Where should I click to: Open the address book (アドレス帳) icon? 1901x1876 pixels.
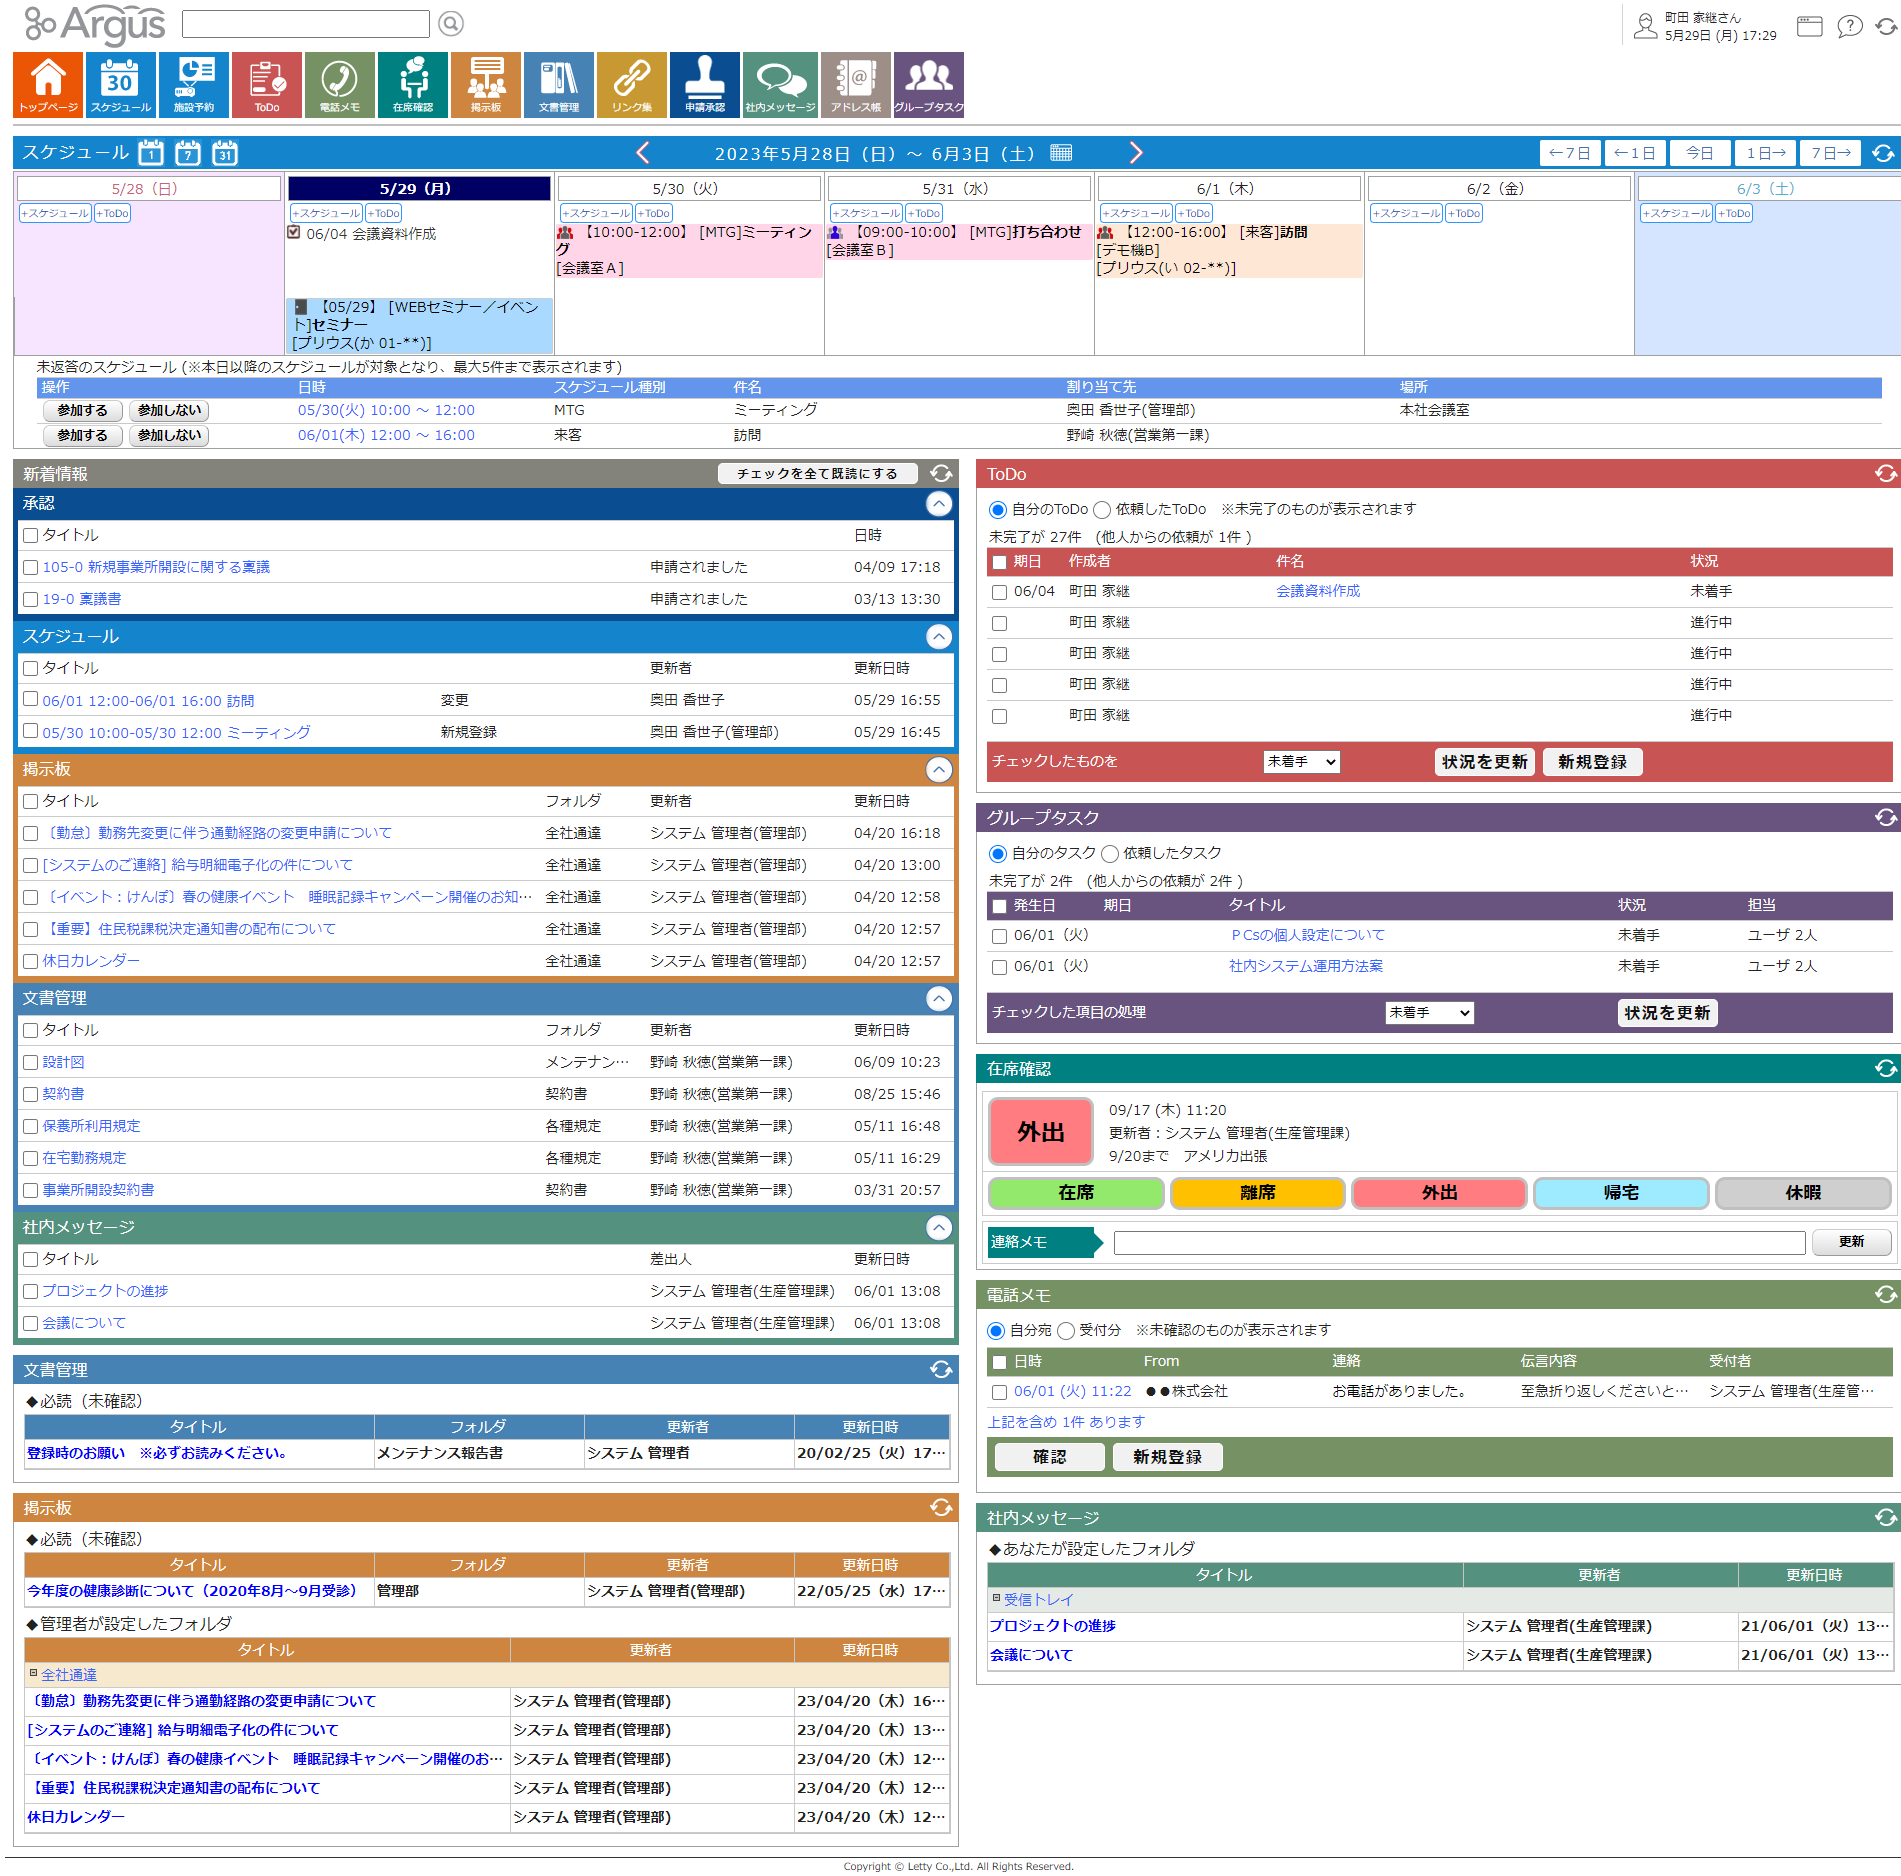pos(855,85)
